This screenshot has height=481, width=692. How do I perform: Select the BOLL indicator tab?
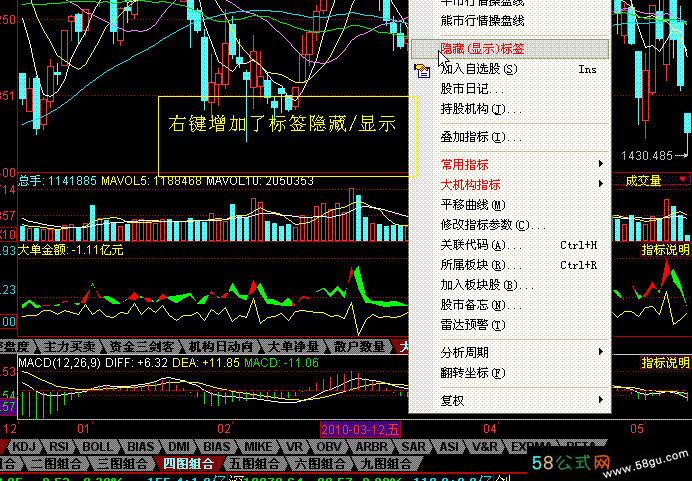click(x=97, y=446)
